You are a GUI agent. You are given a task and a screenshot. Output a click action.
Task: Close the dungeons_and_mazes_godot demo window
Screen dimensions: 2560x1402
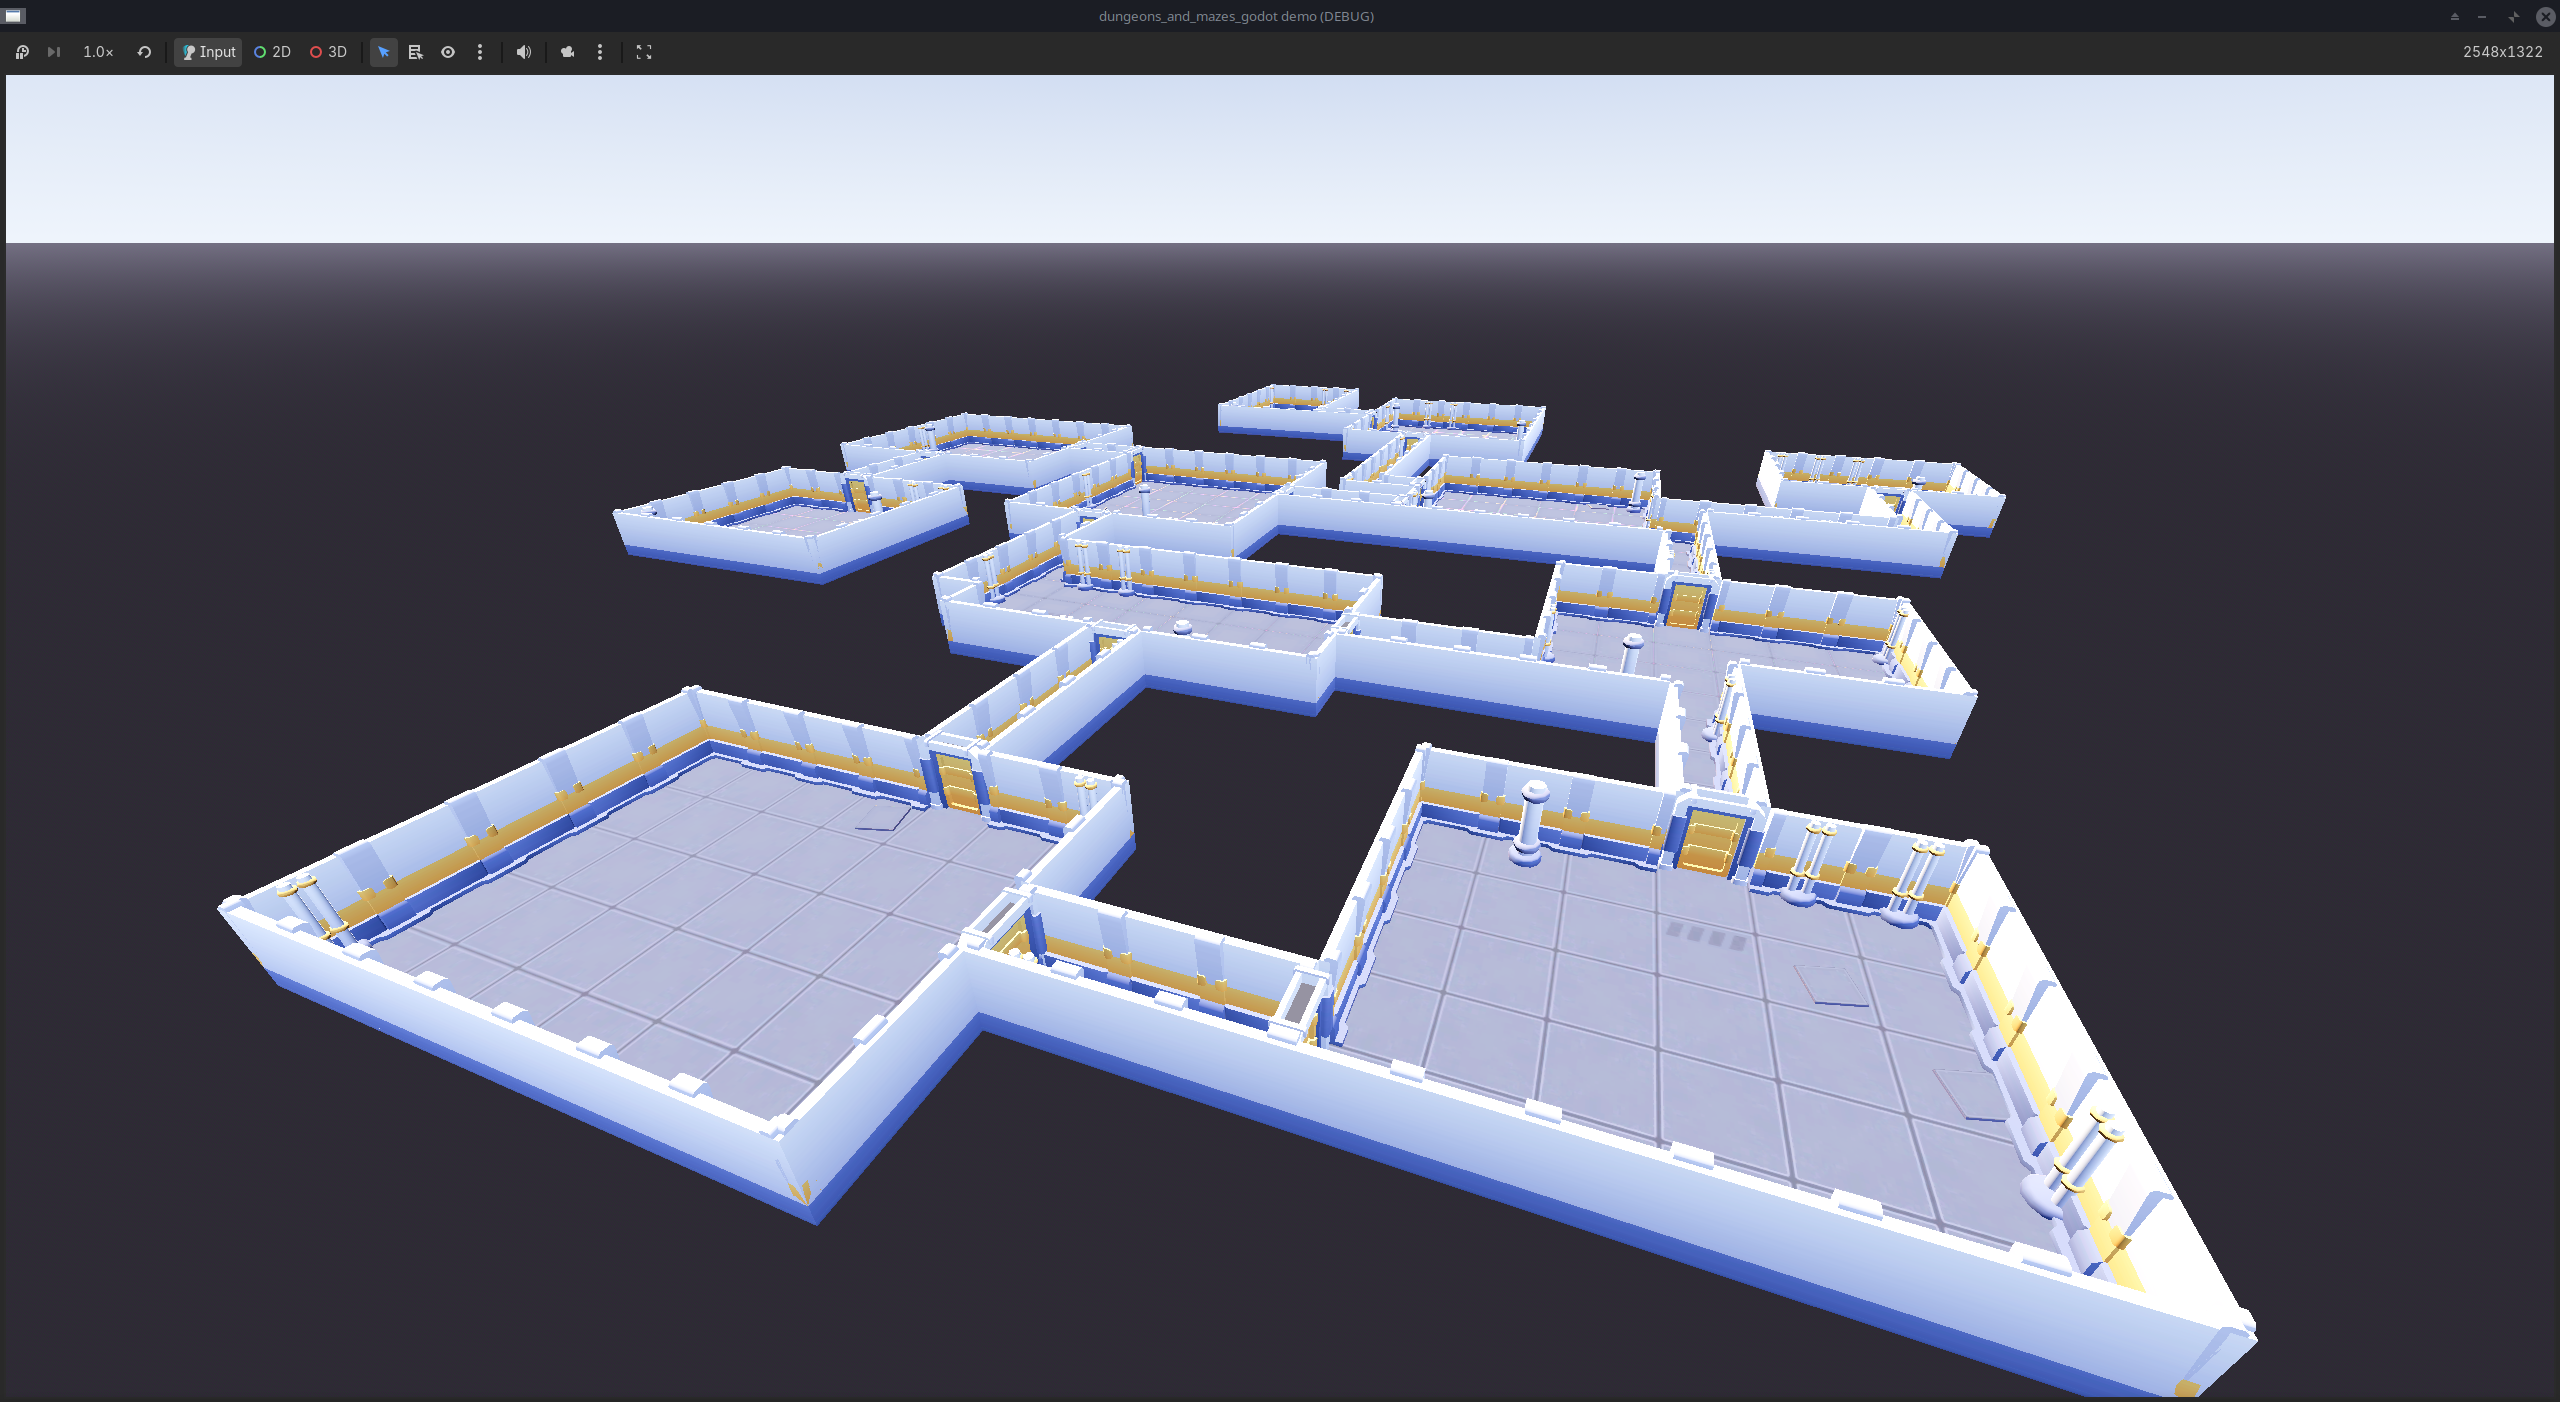pyautogui.click(x=2546, y=16)
